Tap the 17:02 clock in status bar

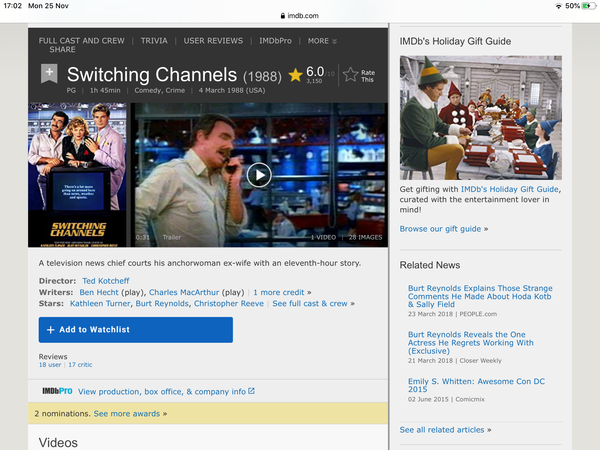13,6
